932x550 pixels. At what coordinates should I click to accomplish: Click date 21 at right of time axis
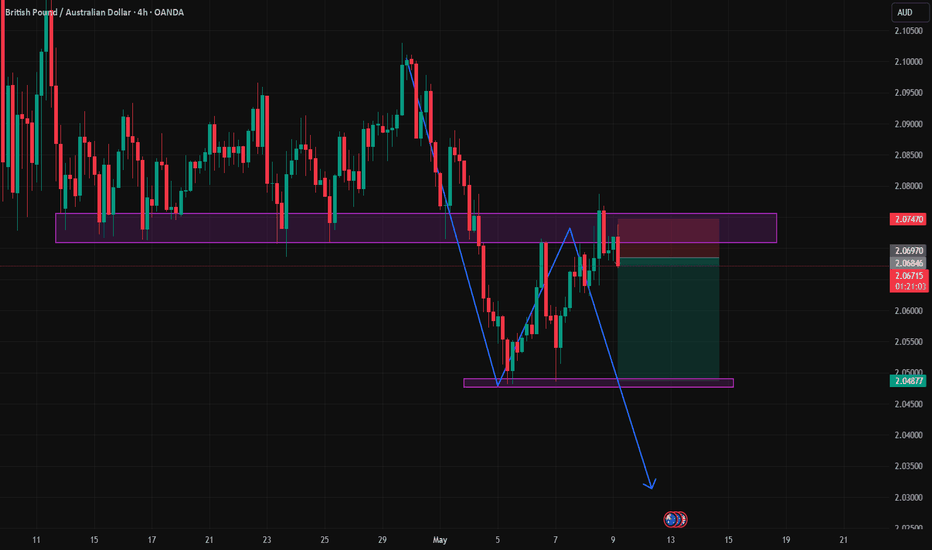click(843, 540)
